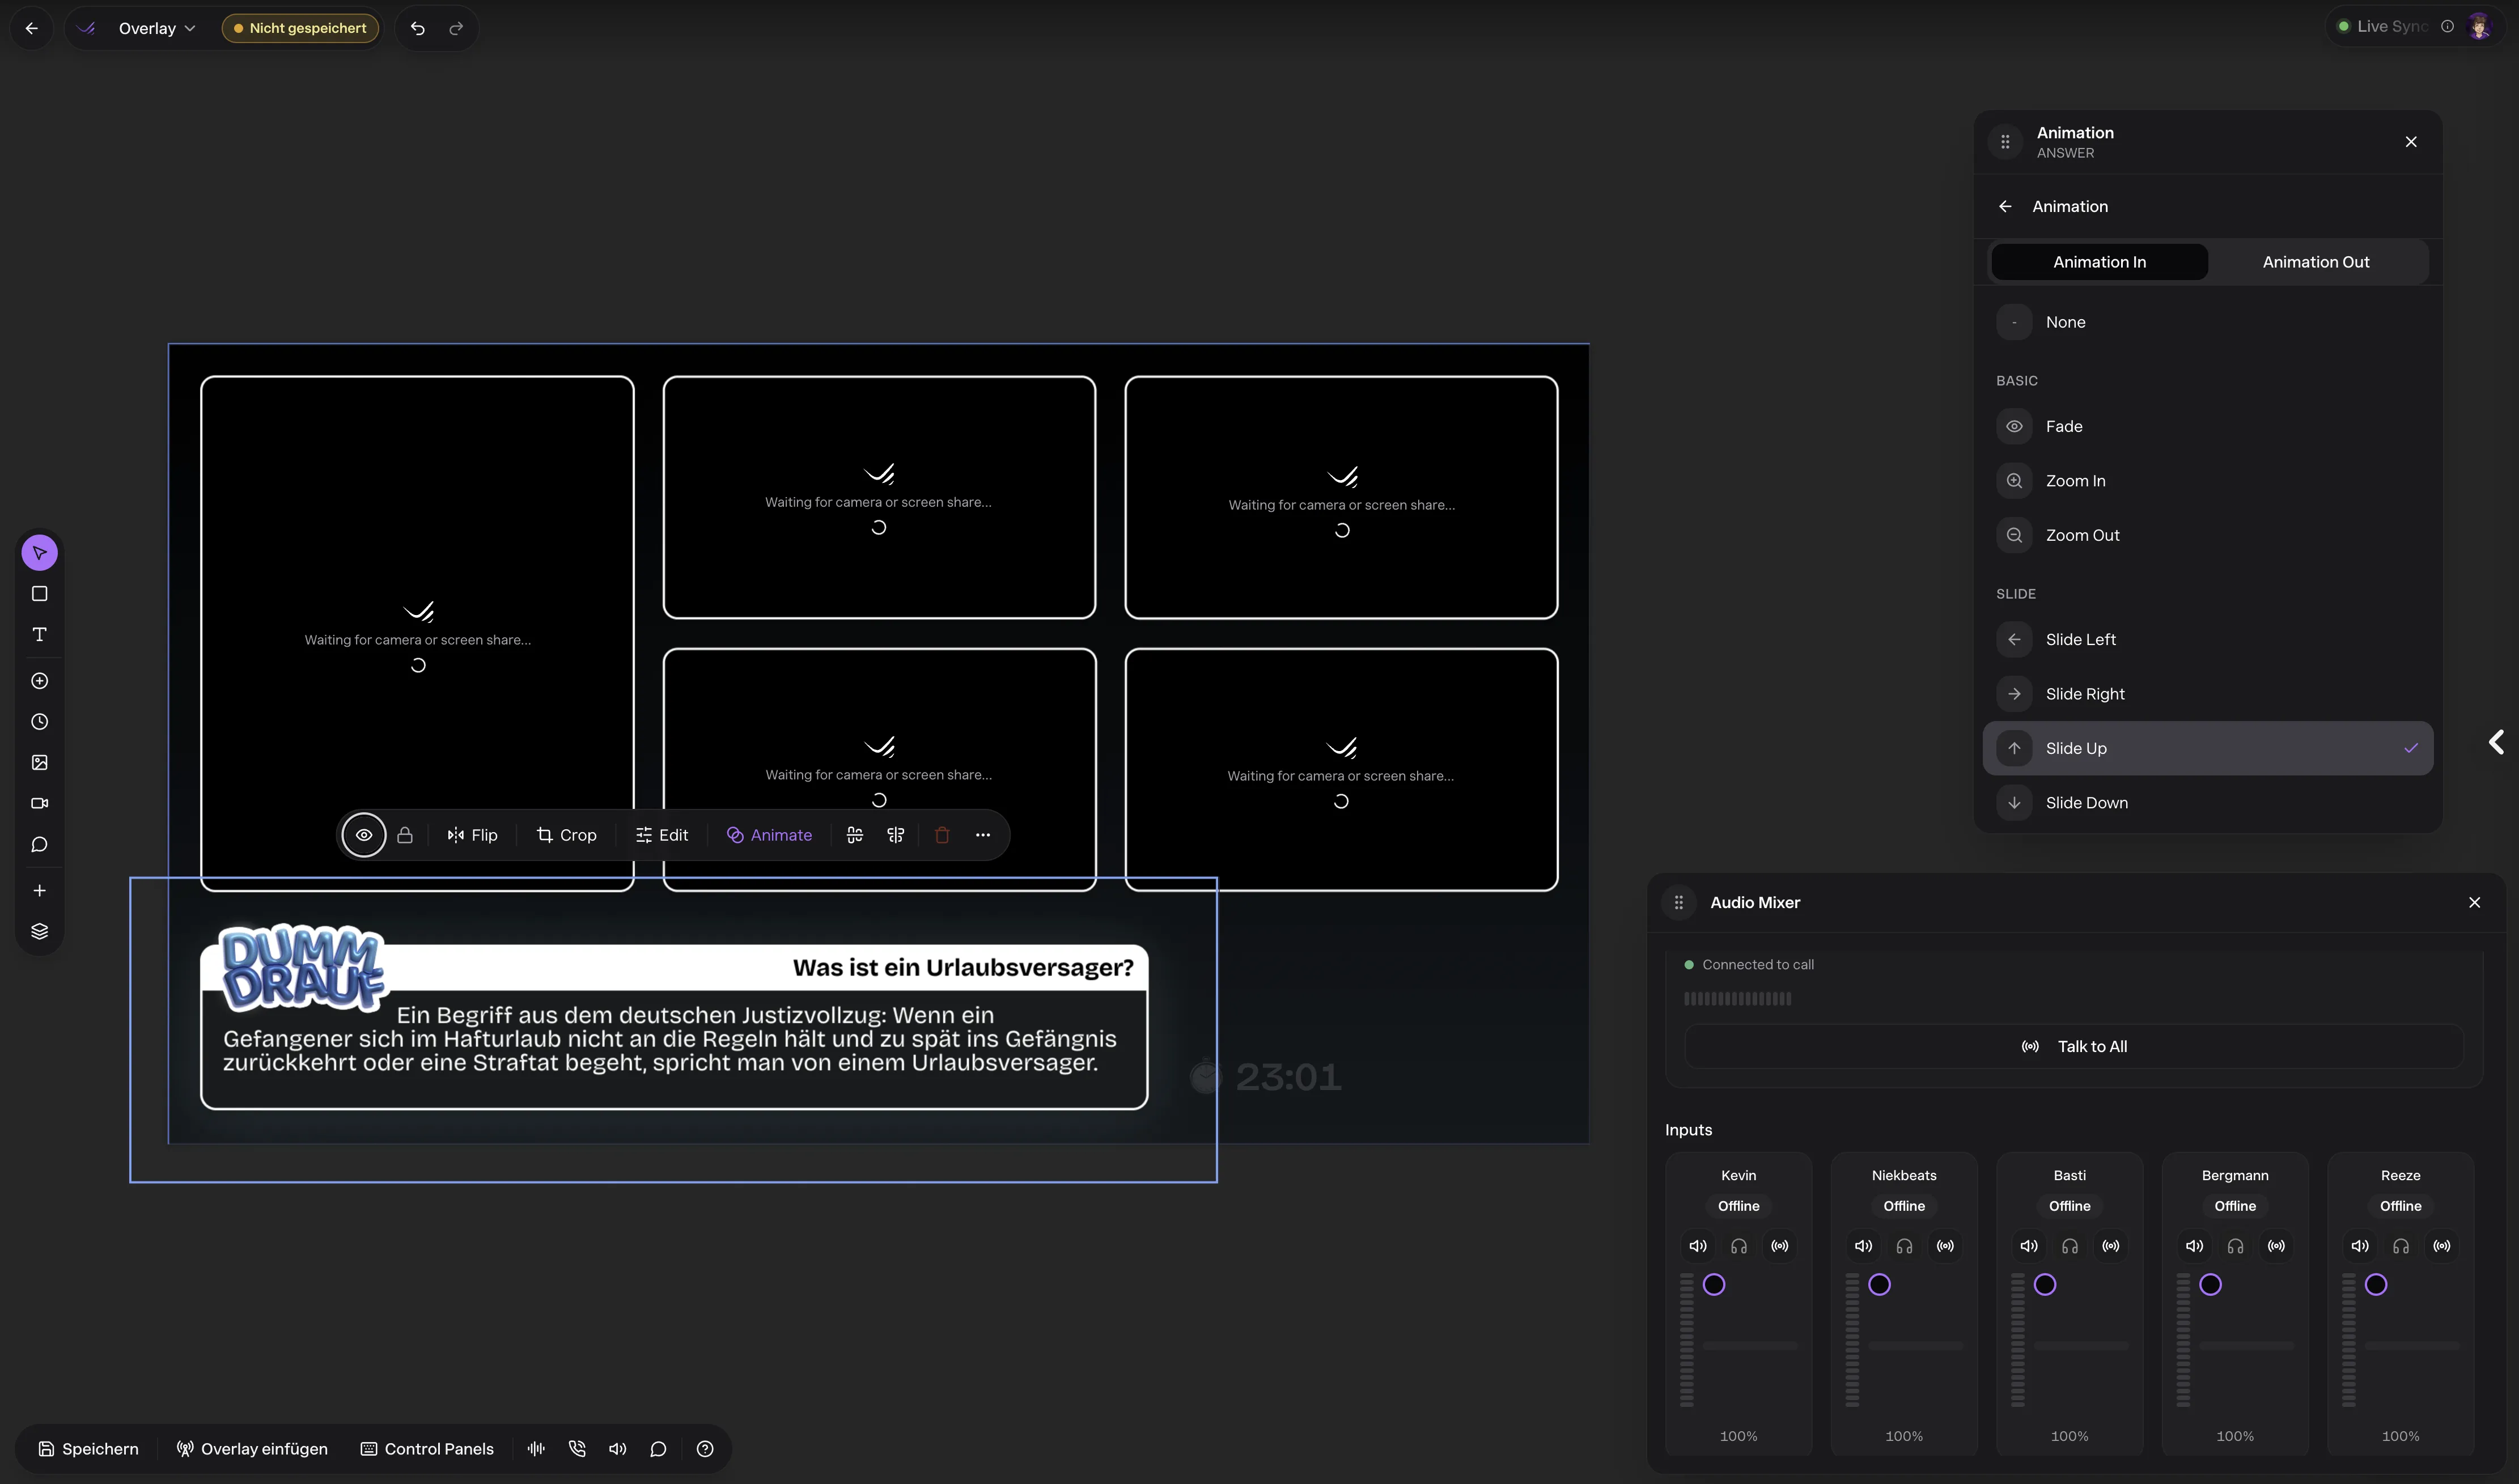2519x1484 pixels.
Task: Mute Kevin's speaker in Audio Mixer
Action: click(1698, 1246)
